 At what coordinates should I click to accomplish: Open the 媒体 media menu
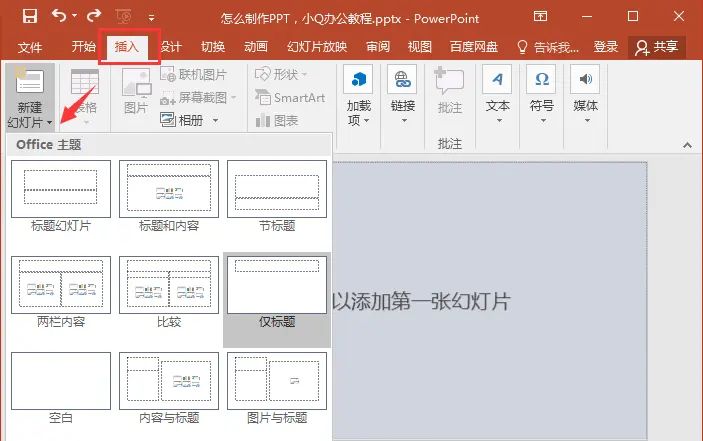585,95
